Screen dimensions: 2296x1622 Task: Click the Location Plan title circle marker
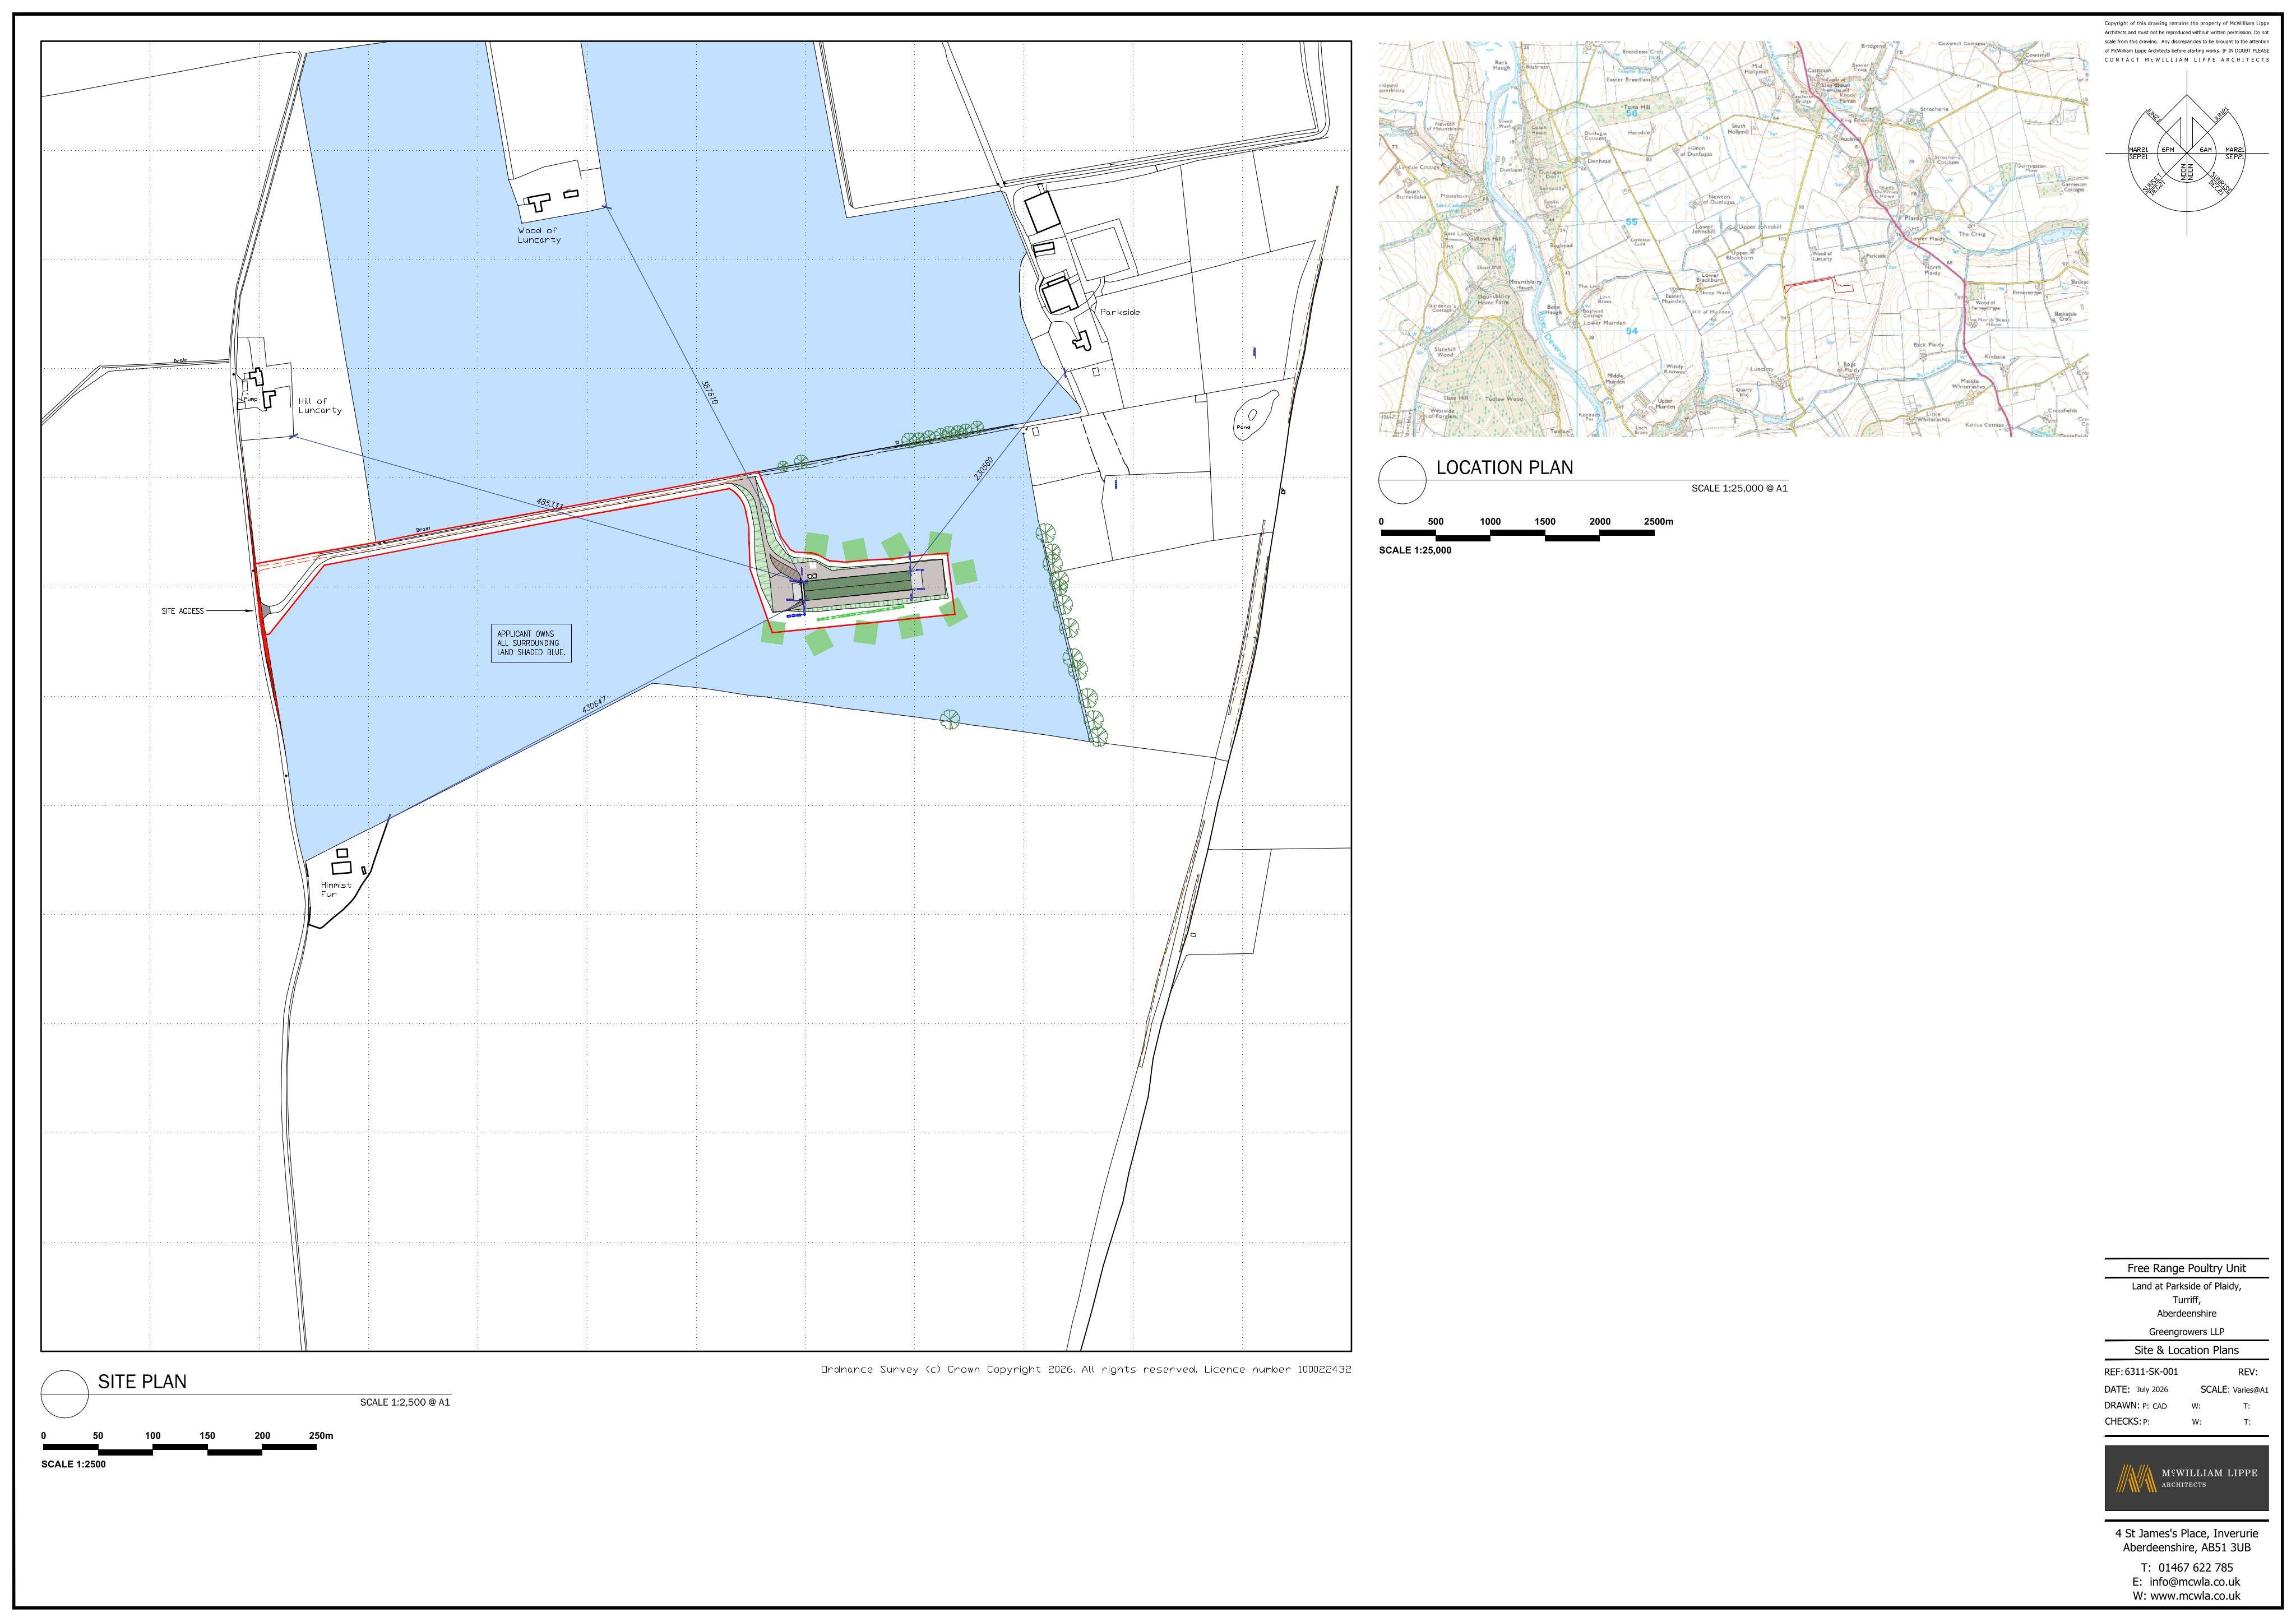pyautogui.click(x=1402, y=480)
